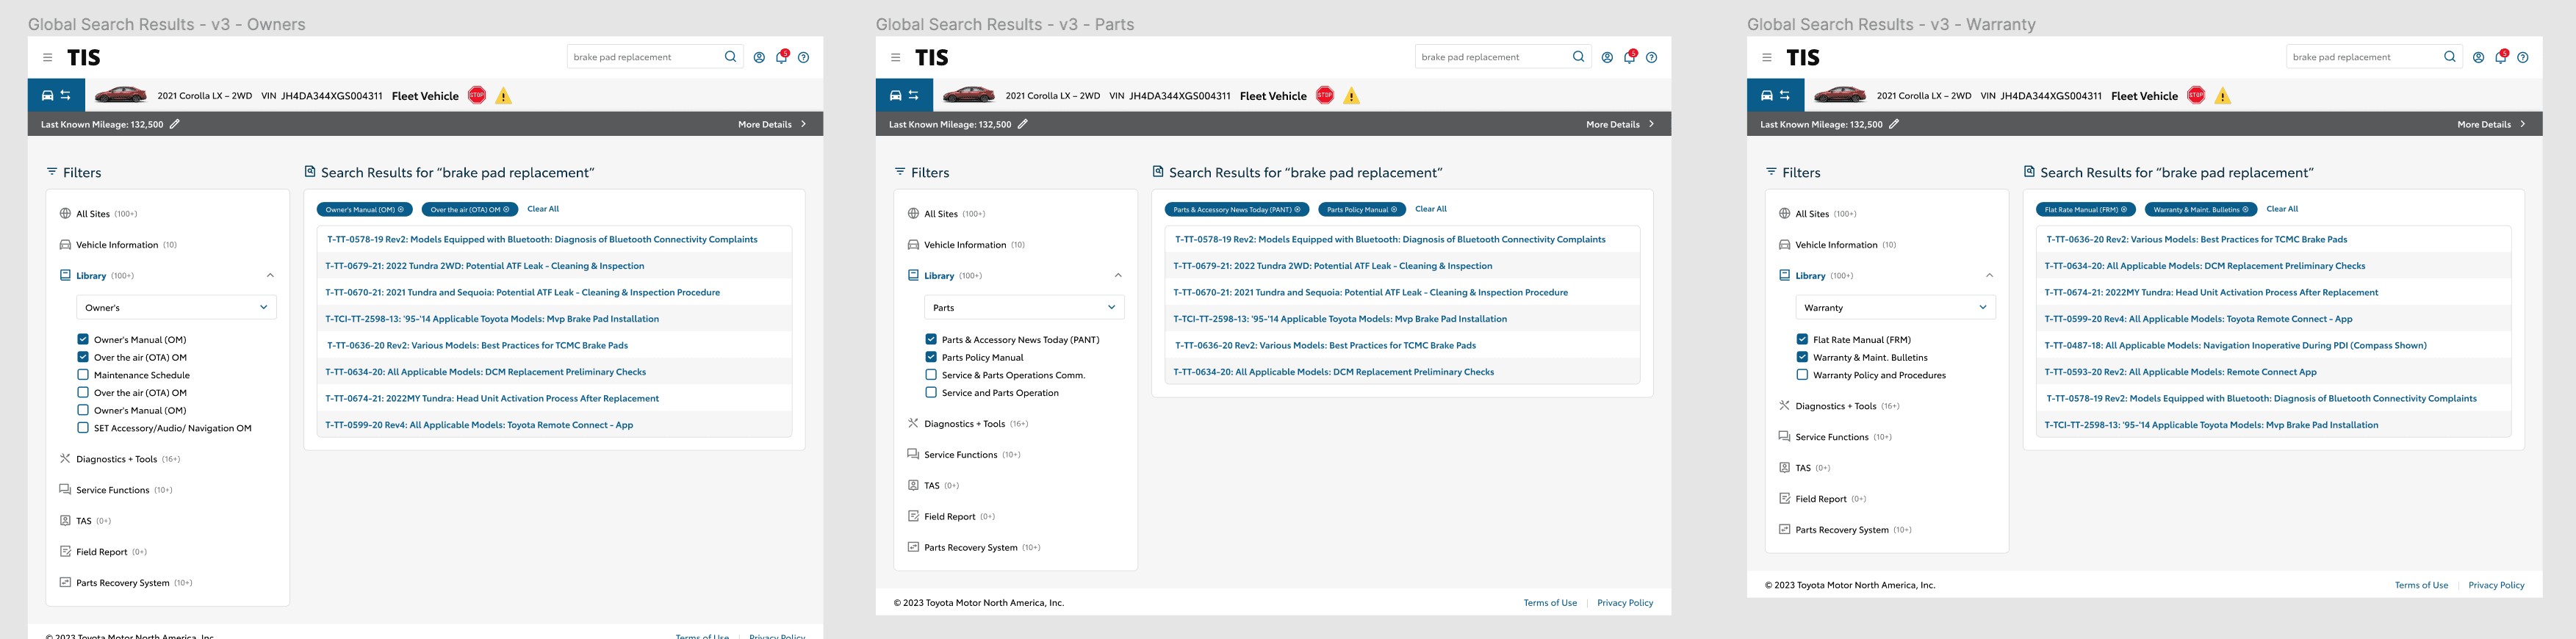Click search magnifier icon in Owners frame

click(x=730, y=57)
